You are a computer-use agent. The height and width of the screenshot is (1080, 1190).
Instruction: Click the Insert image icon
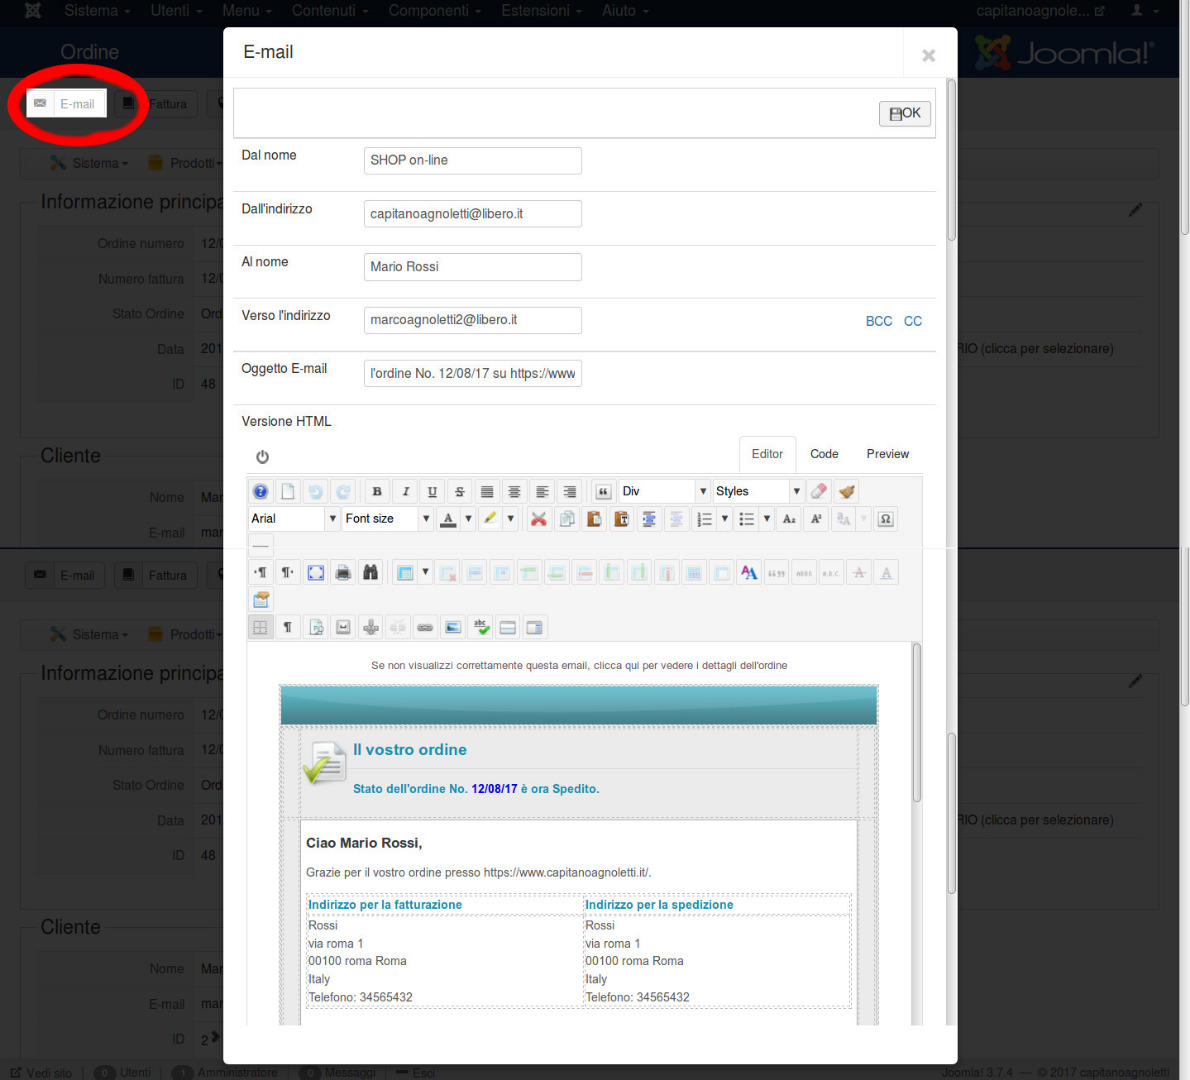pos(453,628)
